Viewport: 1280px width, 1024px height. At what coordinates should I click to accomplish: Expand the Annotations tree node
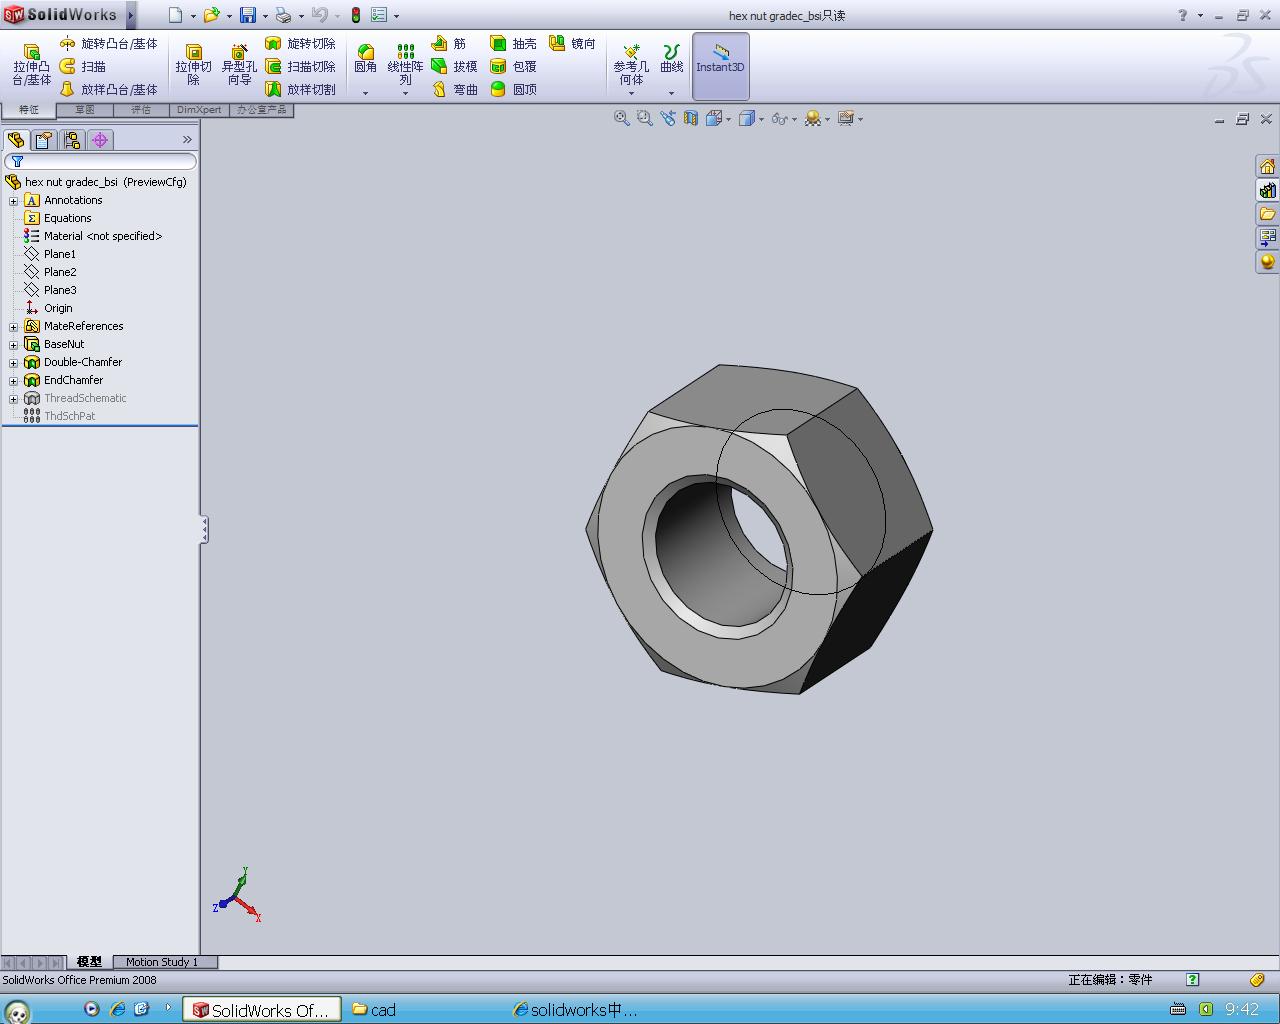pos(14,201)
